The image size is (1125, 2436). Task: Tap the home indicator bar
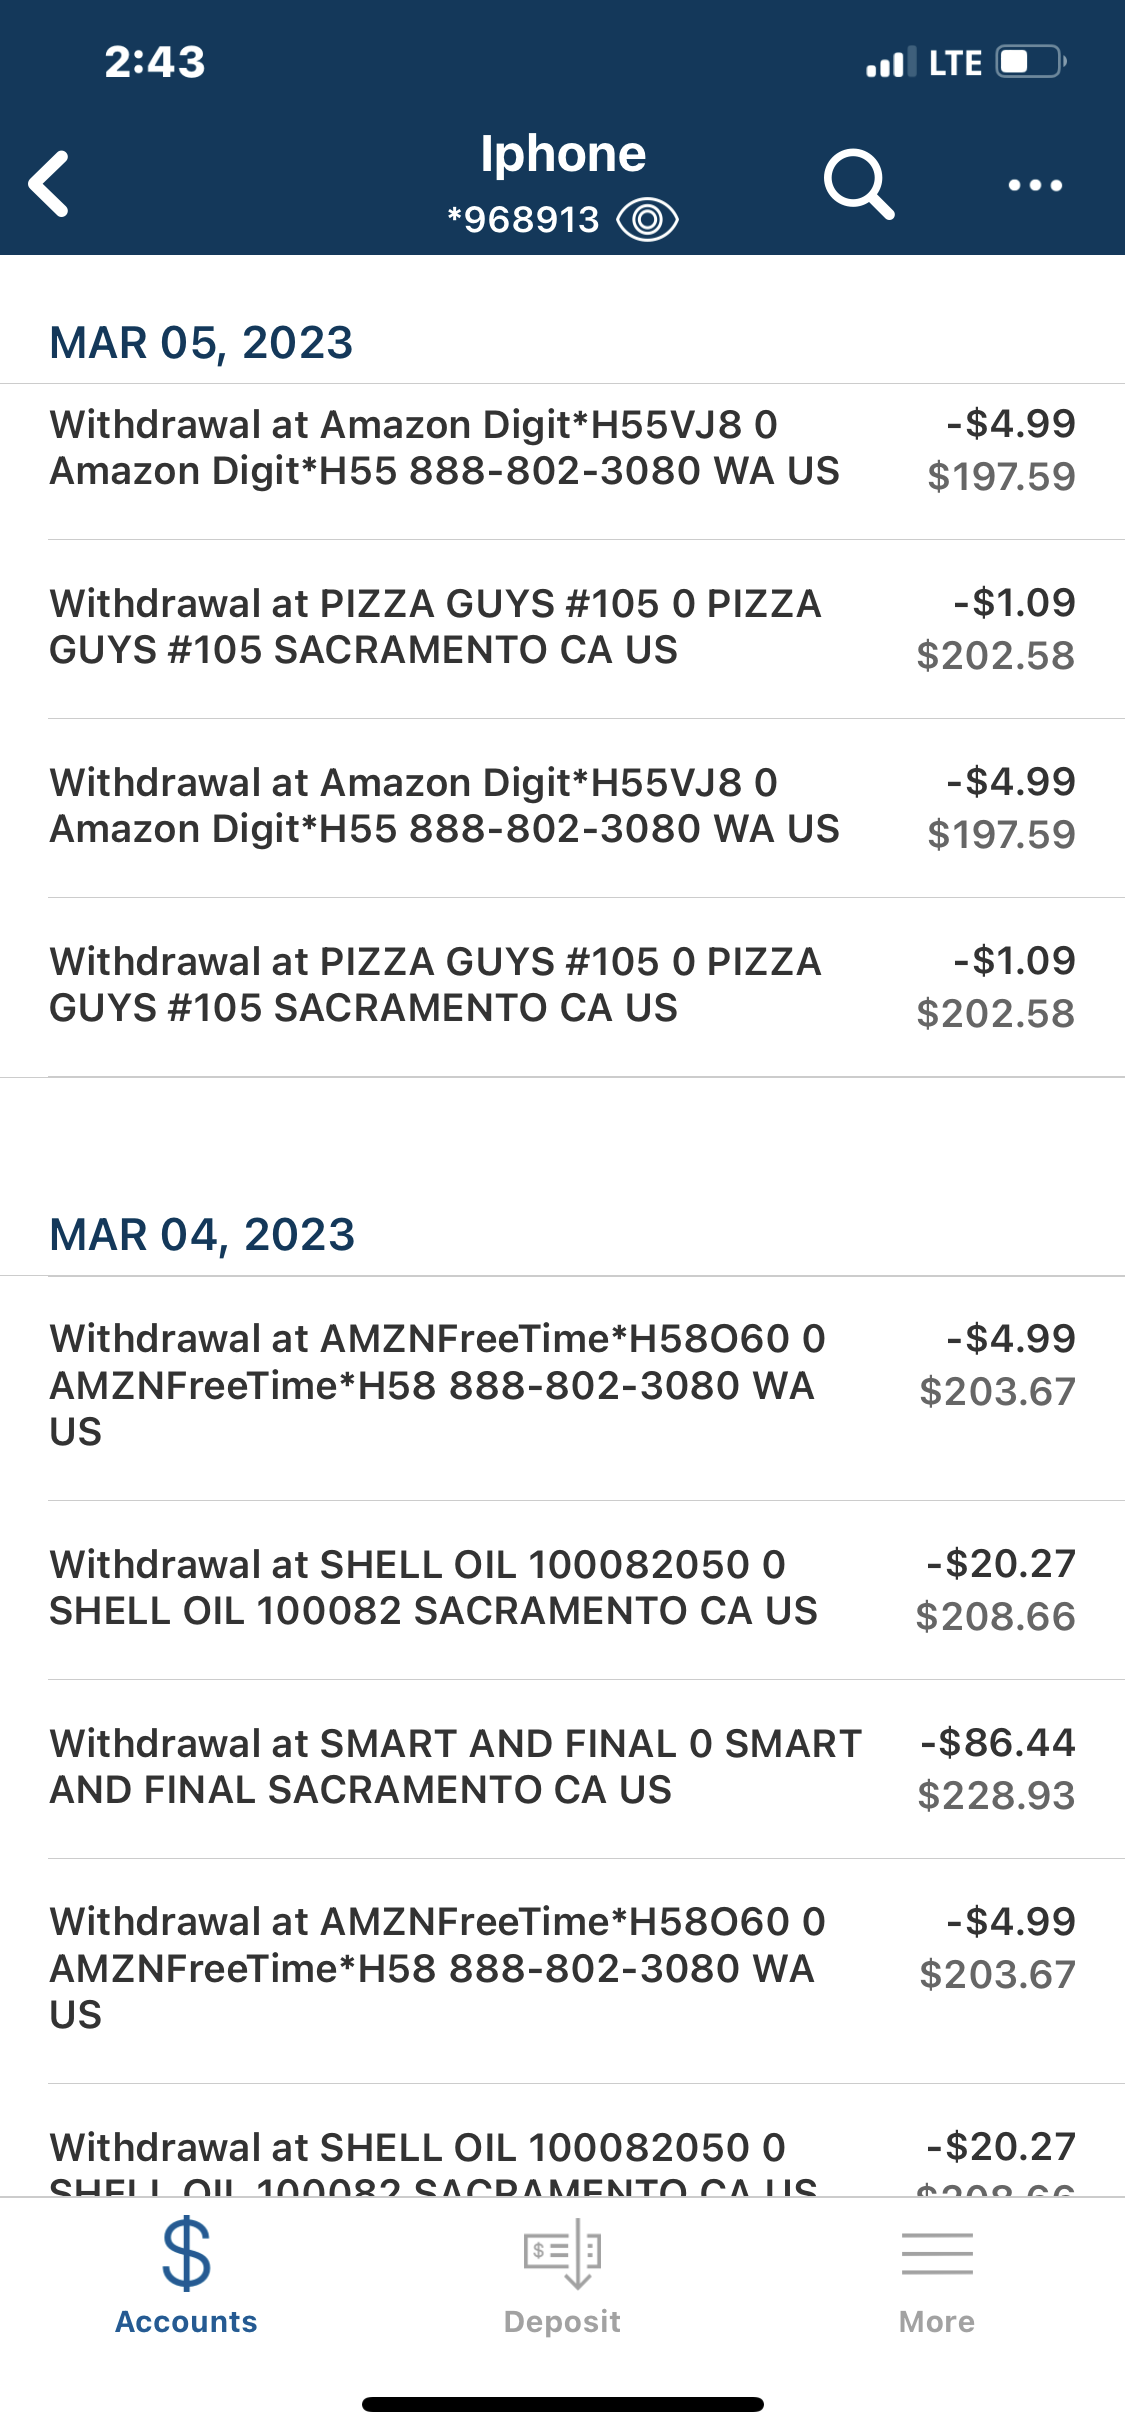(x=563, y=2404)
